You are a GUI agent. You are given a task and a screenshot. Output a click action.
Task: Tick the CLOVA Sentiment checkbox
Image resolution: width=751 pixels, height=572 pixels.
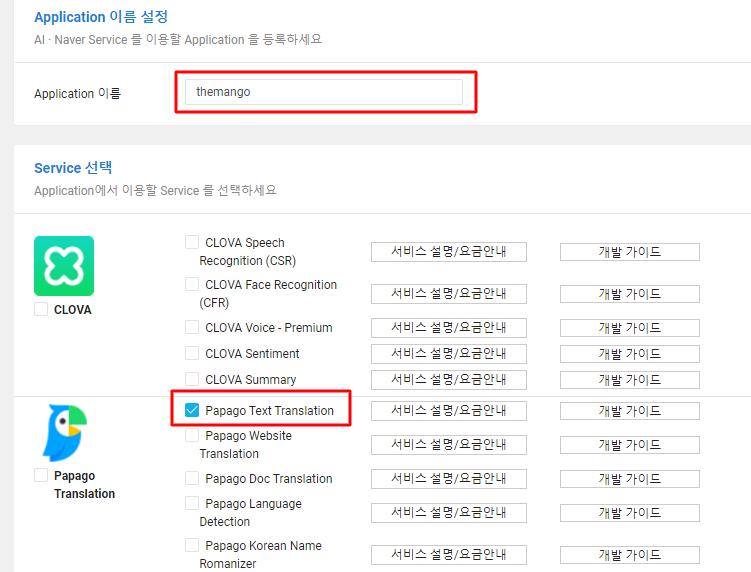point(192,353)
